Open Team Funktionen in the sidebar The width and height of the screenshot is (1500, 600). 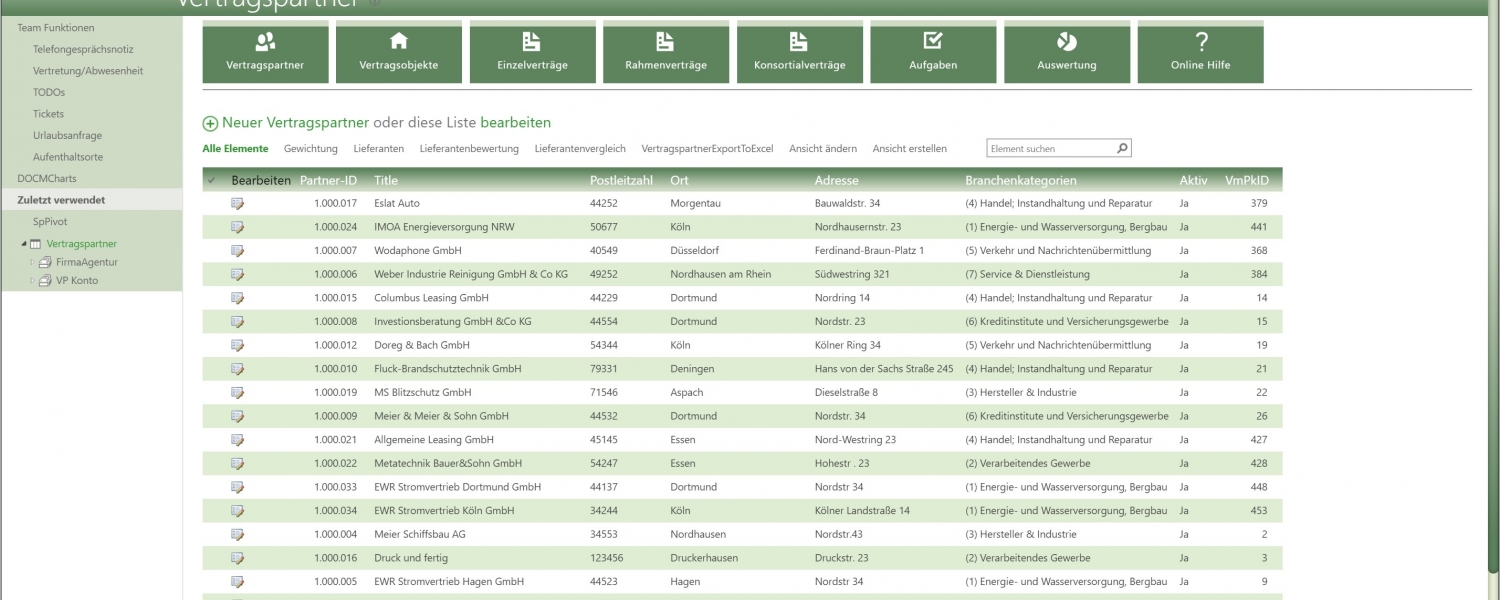tap(56, 28)
